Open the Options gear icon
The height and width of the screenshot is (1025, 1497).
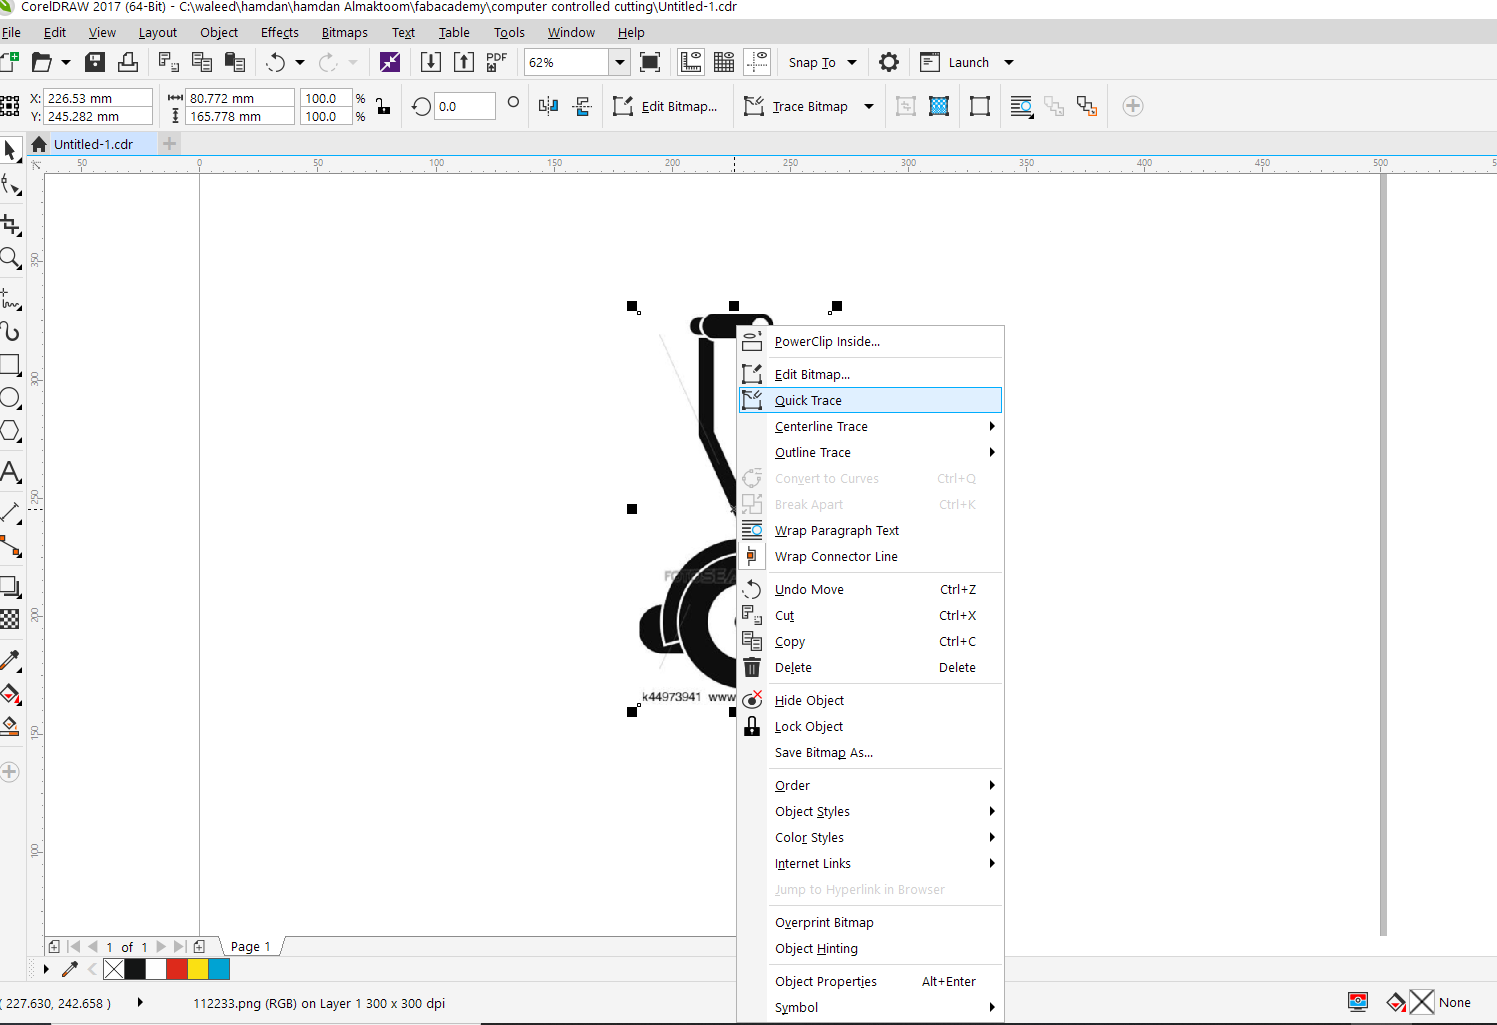point(889,62)
